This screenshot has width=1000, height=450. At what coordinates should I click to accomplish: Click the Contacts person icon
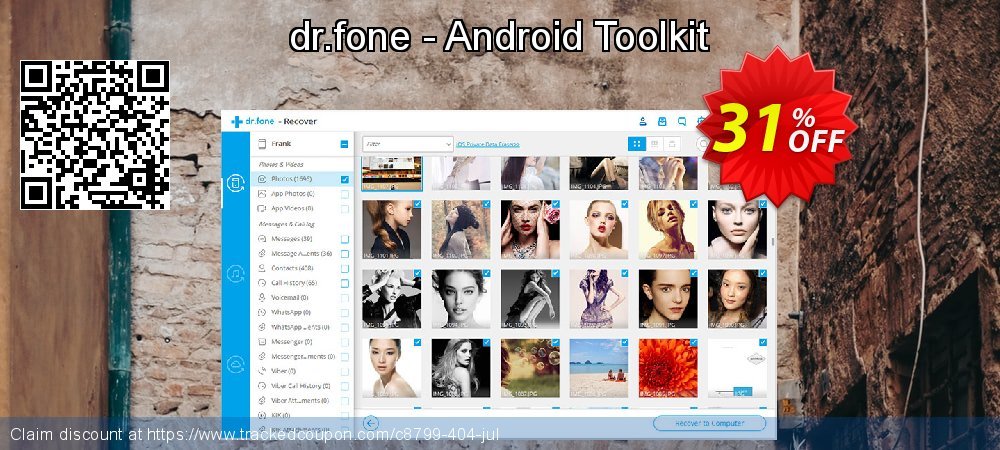[261, 268]
